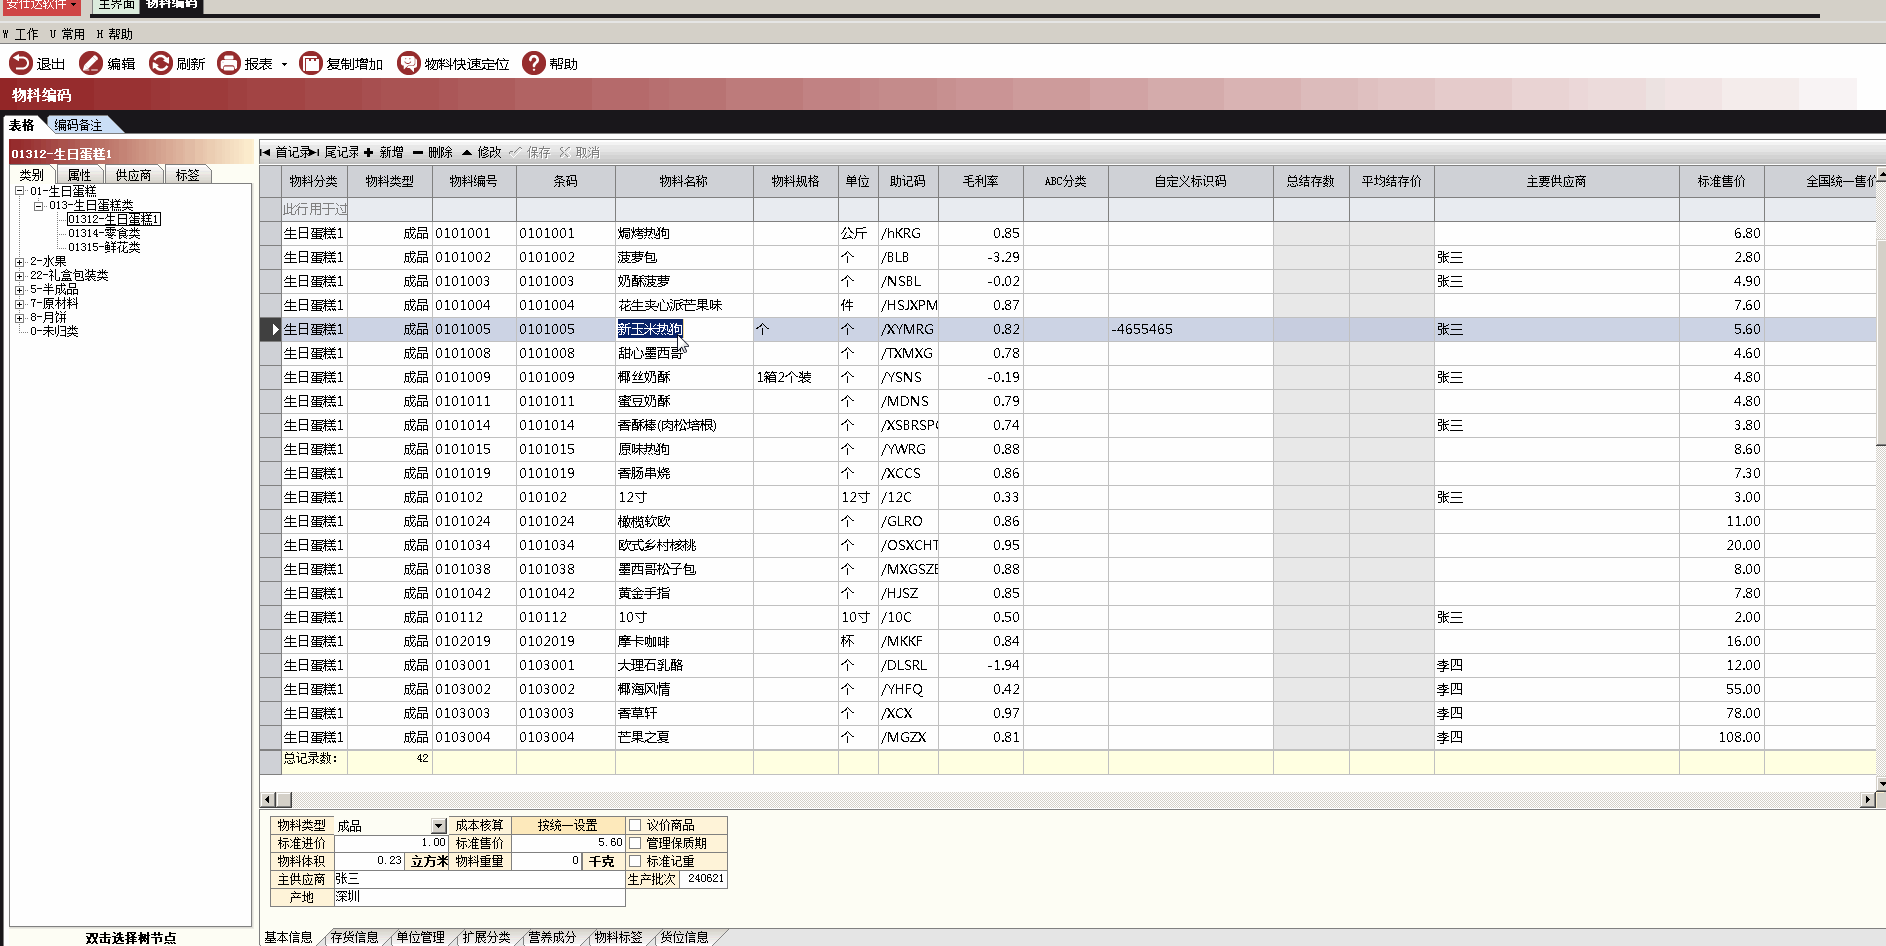The image size is (1886, 946).
Task: Expand the 2-水果 tree node
Action: coord(19,262)
